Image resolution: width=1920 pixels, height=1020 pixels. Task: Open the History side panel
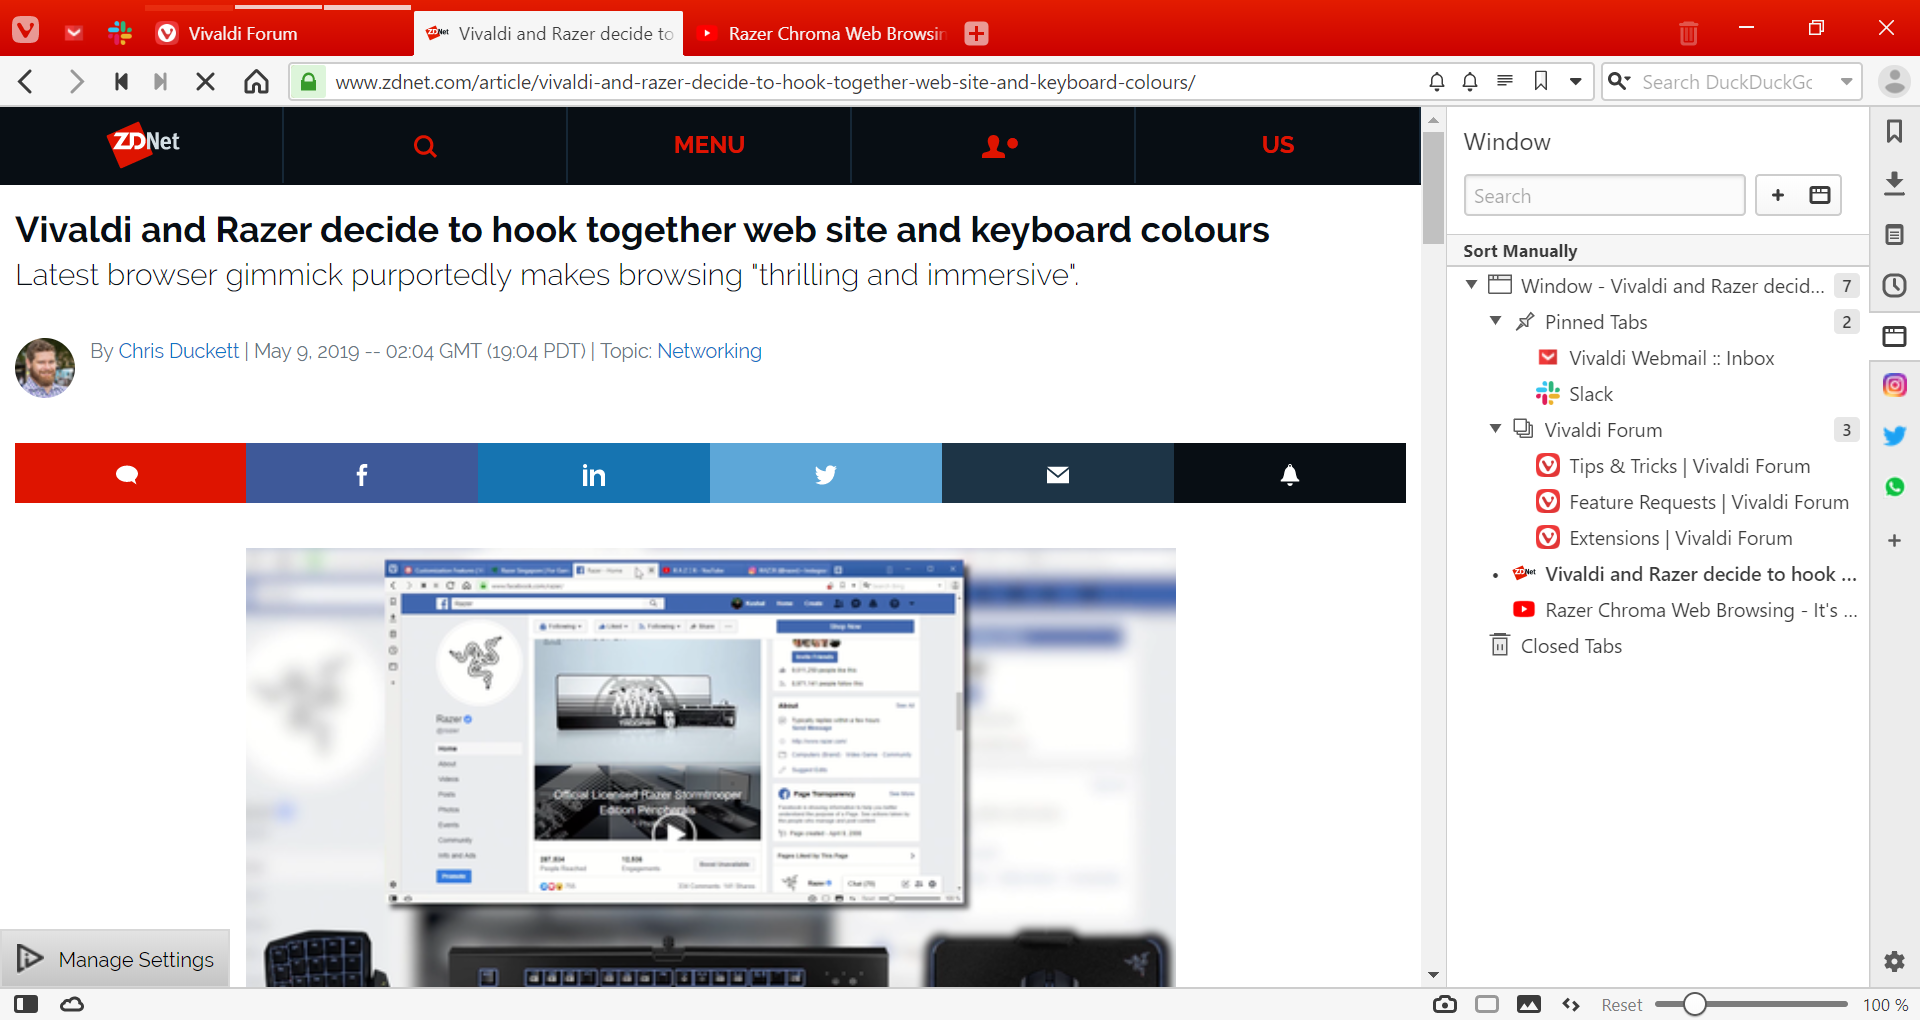1894,286
